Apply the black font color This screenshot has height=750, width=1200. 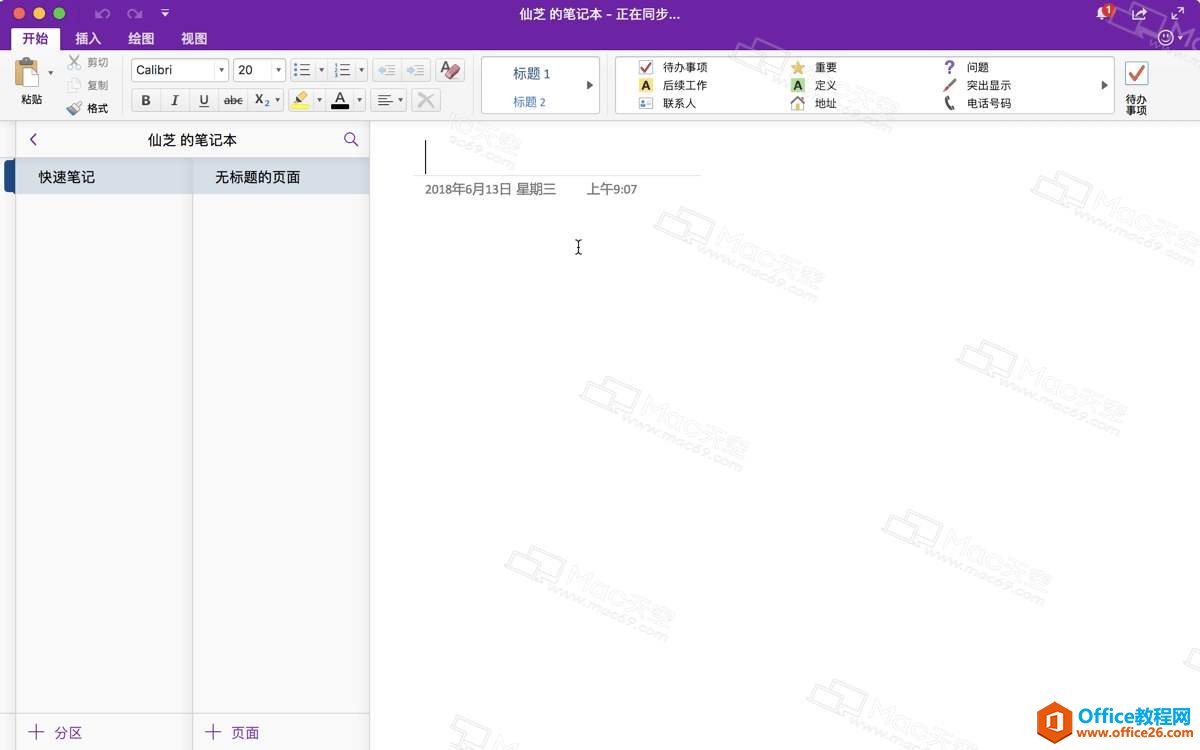pos(340,100)
